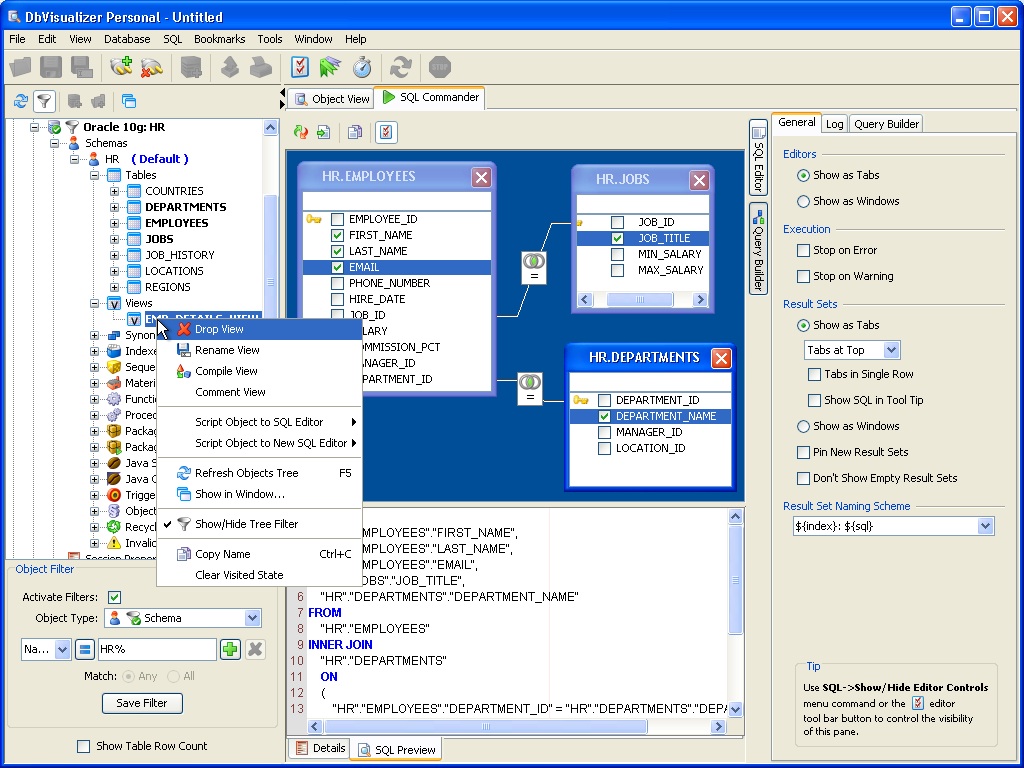The width and height of the screenshot is (1024, 768).
Task: Click the stopwatch icon in main toolbar
Action: click(x=362, y=67)
